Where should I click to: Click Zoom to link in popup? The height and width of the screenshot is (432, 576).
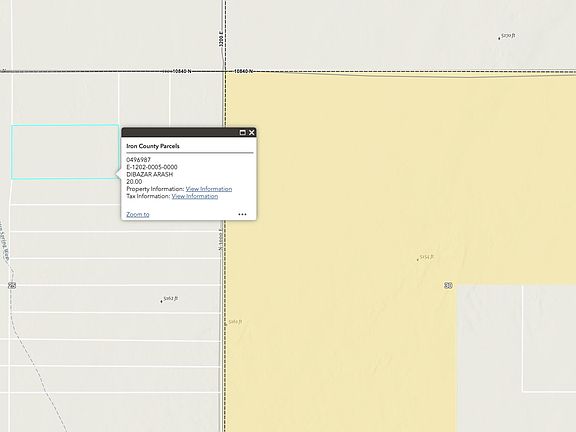(x=138, y=214)
